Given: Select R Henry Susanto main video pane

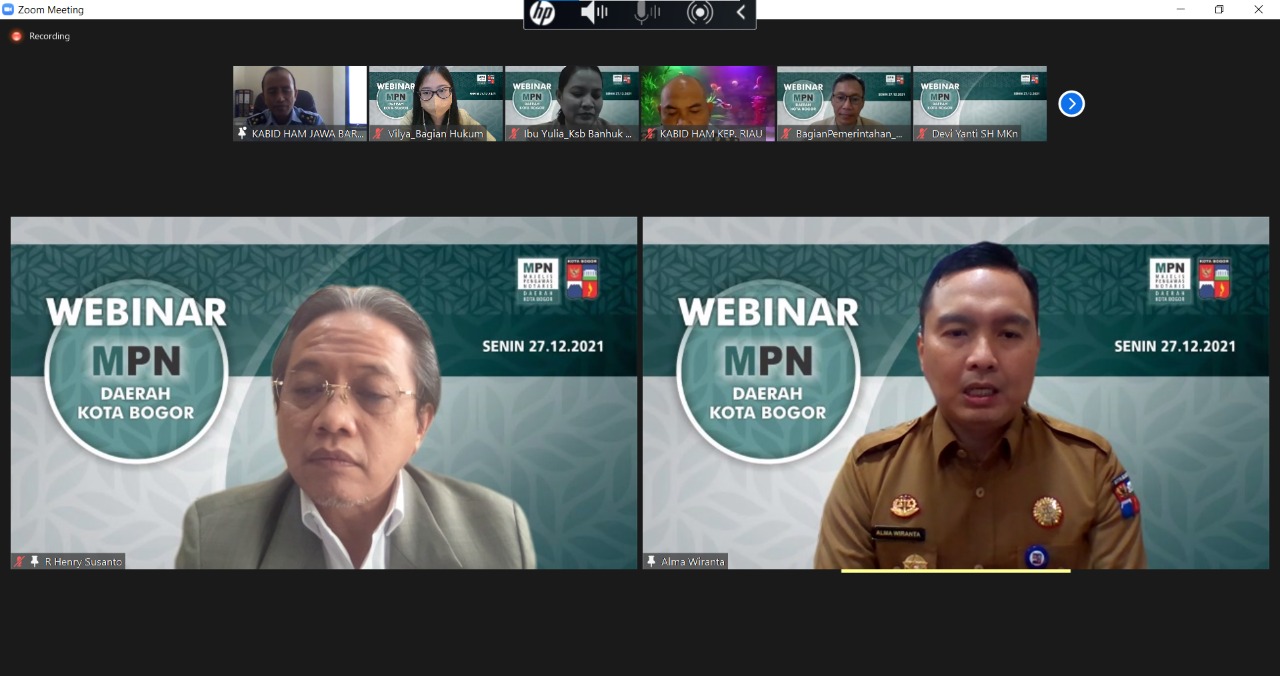Looking at the screenshot, I should (x=324, y=393).
